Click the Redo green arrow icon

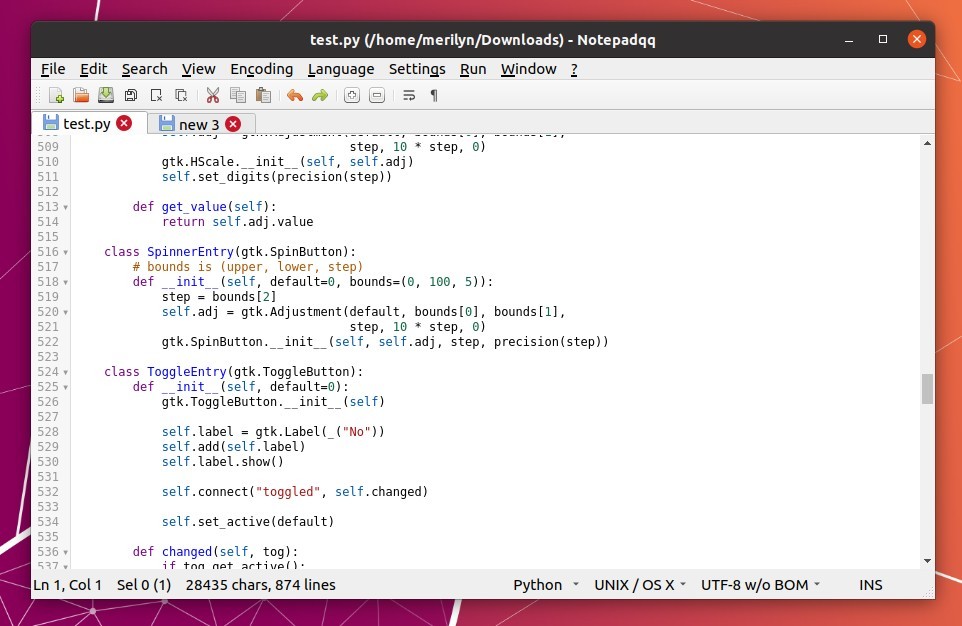click(x=320, y=96)
